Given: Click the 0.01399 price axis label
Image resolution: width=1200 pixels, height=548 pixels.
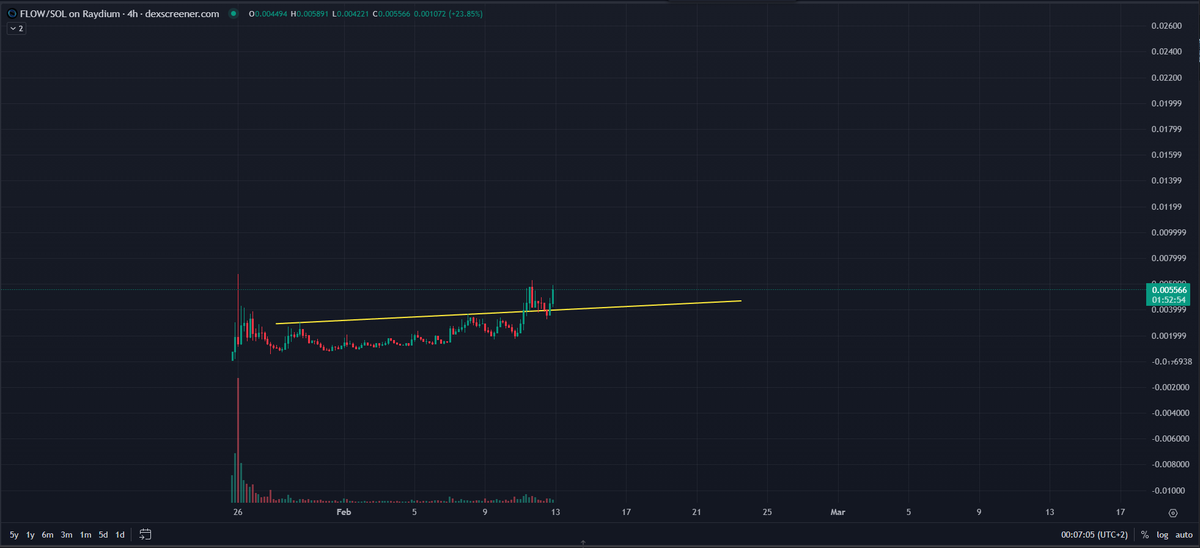Looking at the screenshot, I should tap(1168, 180).
